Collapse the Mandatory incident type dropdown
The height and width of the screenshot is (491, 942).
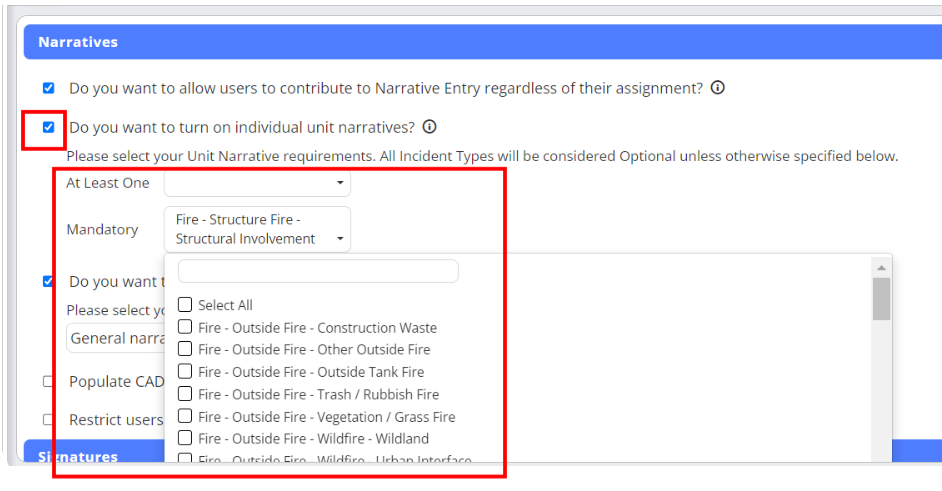tap(257, 229)
